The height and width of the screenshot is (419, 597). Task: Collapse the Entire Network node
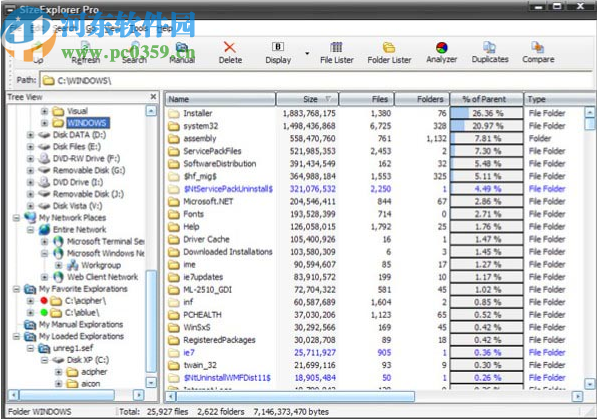tap(30, 229)
